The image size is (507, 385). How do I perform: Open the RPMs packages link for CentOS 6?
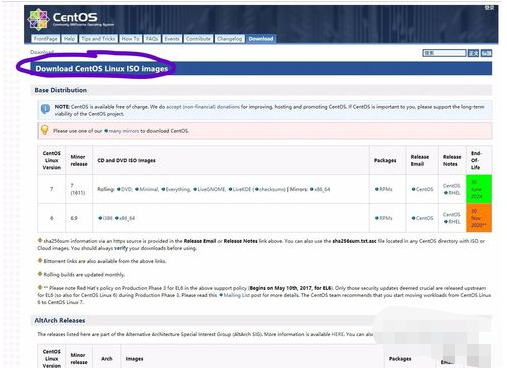click(384, 218)
